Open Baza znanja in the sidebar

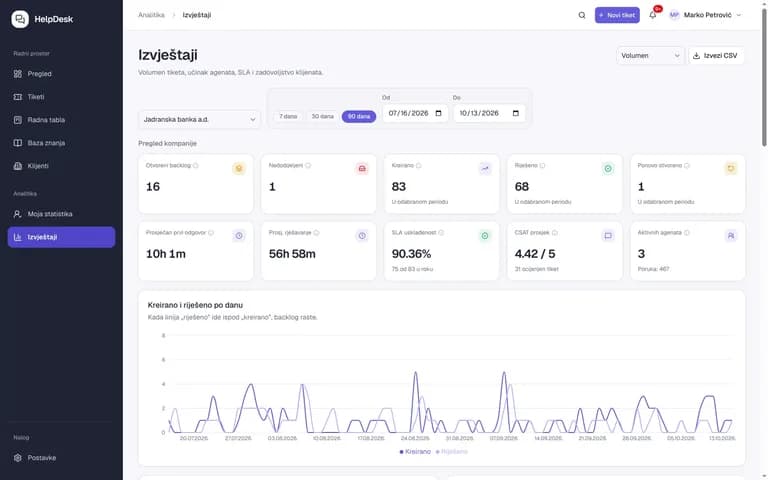61,143
